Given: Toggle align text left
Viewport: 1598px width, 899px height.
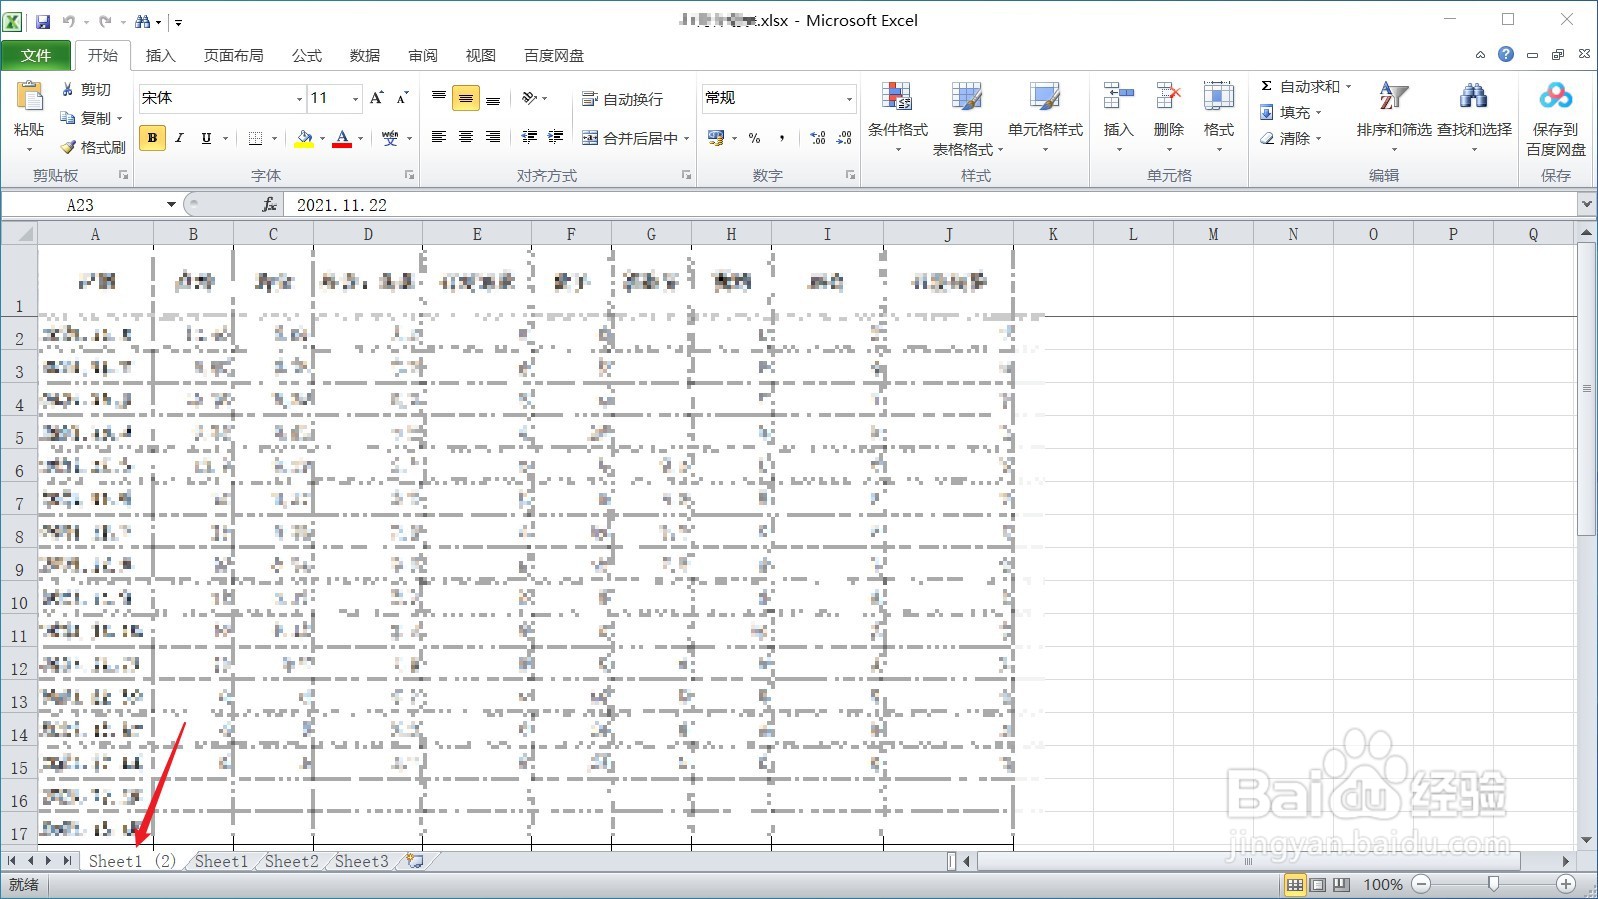Looking at the screenshot, I should (x=438, y=137).
